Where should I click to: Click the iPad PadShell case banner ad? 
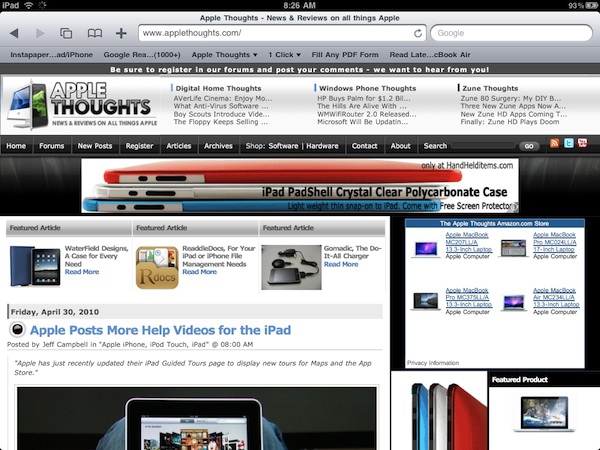click(x=300, y=186)
